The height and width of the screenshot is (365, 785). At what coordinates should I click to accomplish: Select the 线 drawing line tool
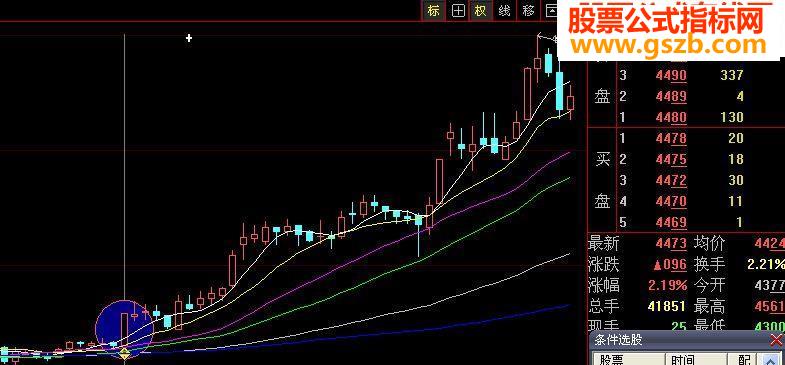[x=504, y=11]
